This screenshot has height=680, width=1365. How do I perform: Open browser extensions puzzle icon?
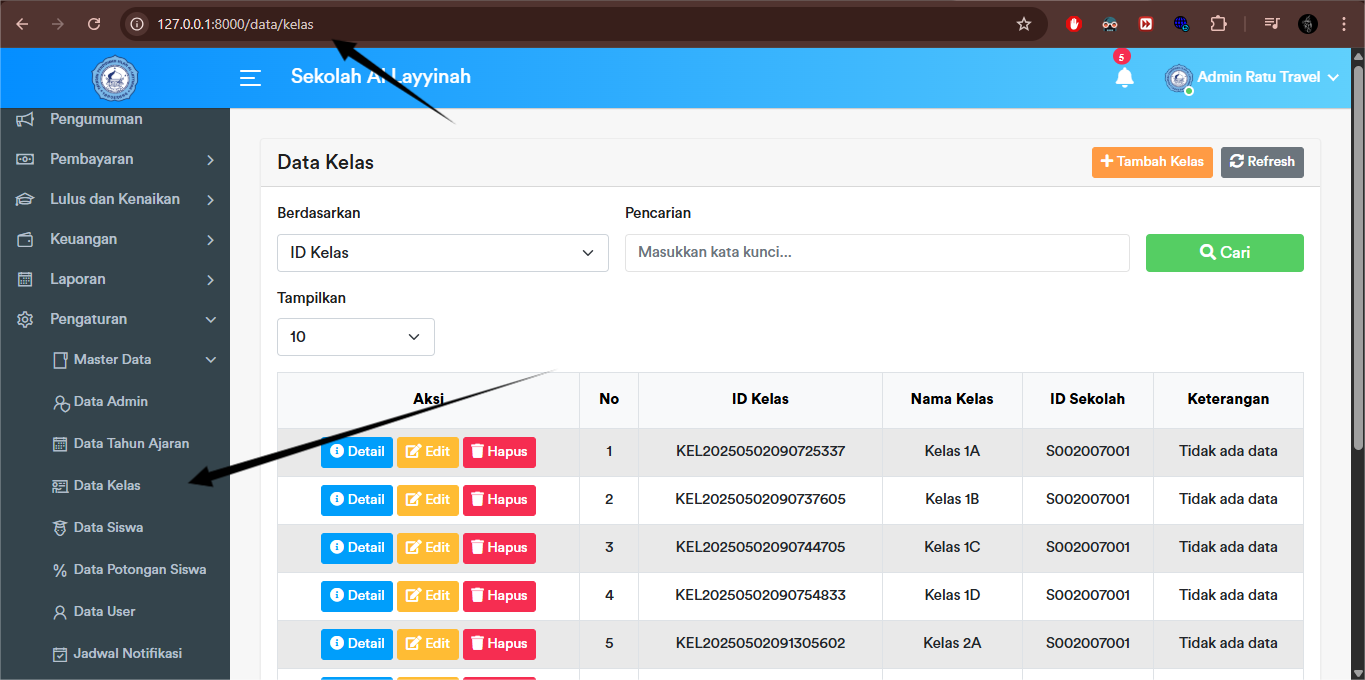[x=1218, y=24]
